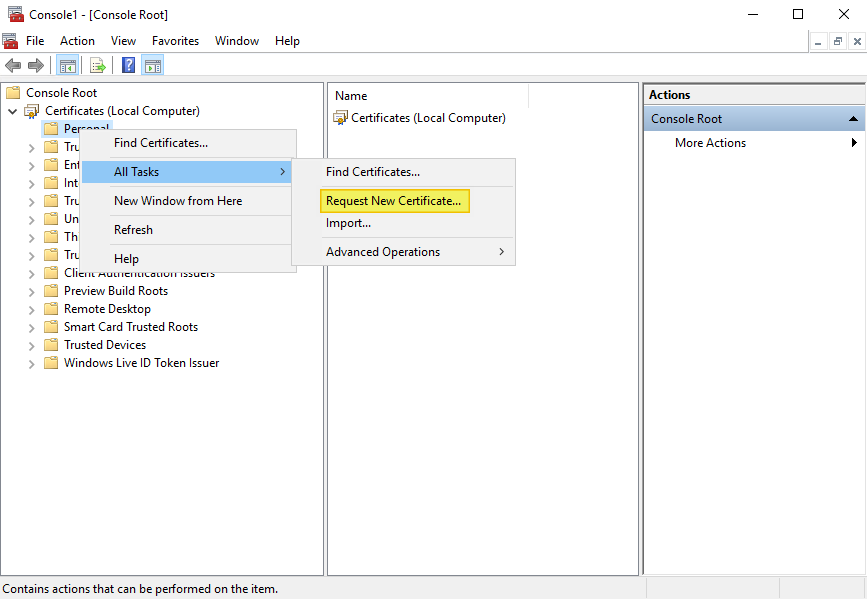Open Help via the blue question mark icon
This screenshot has width=867, height=599.
(128, 66)
